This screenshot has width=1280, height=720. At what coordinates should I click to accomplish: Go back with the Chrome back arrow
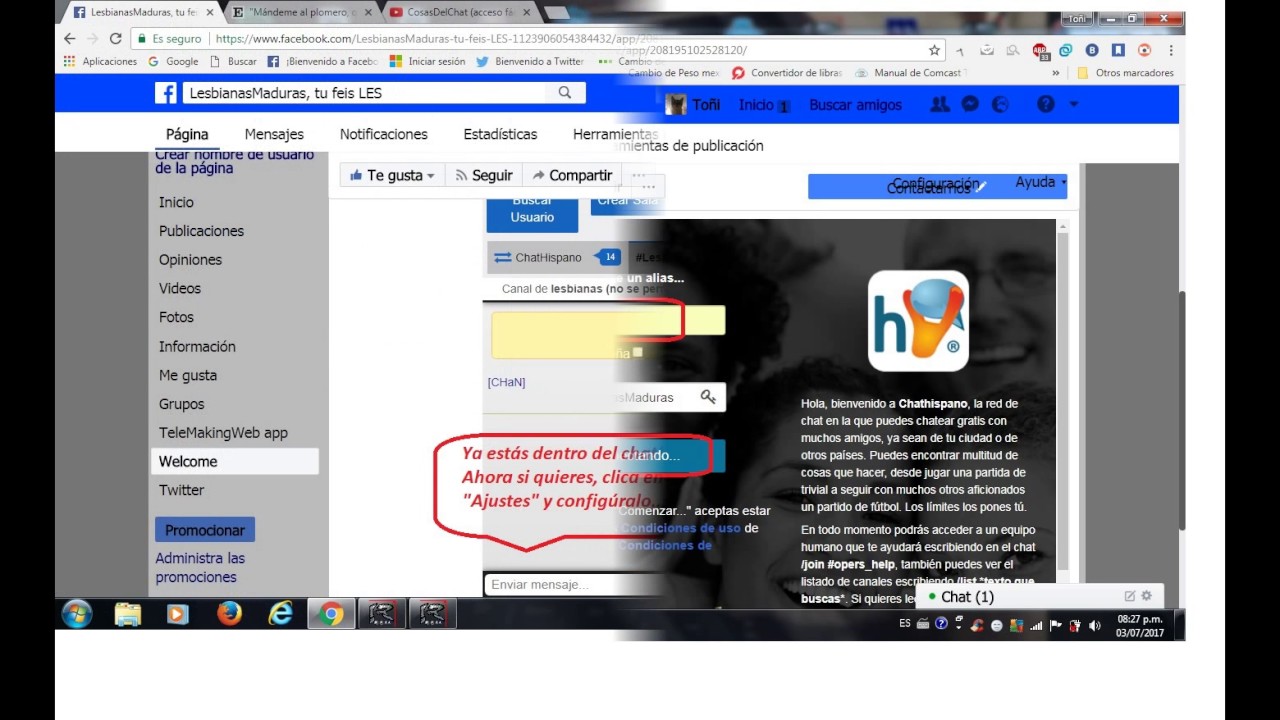tap(69, 38)
